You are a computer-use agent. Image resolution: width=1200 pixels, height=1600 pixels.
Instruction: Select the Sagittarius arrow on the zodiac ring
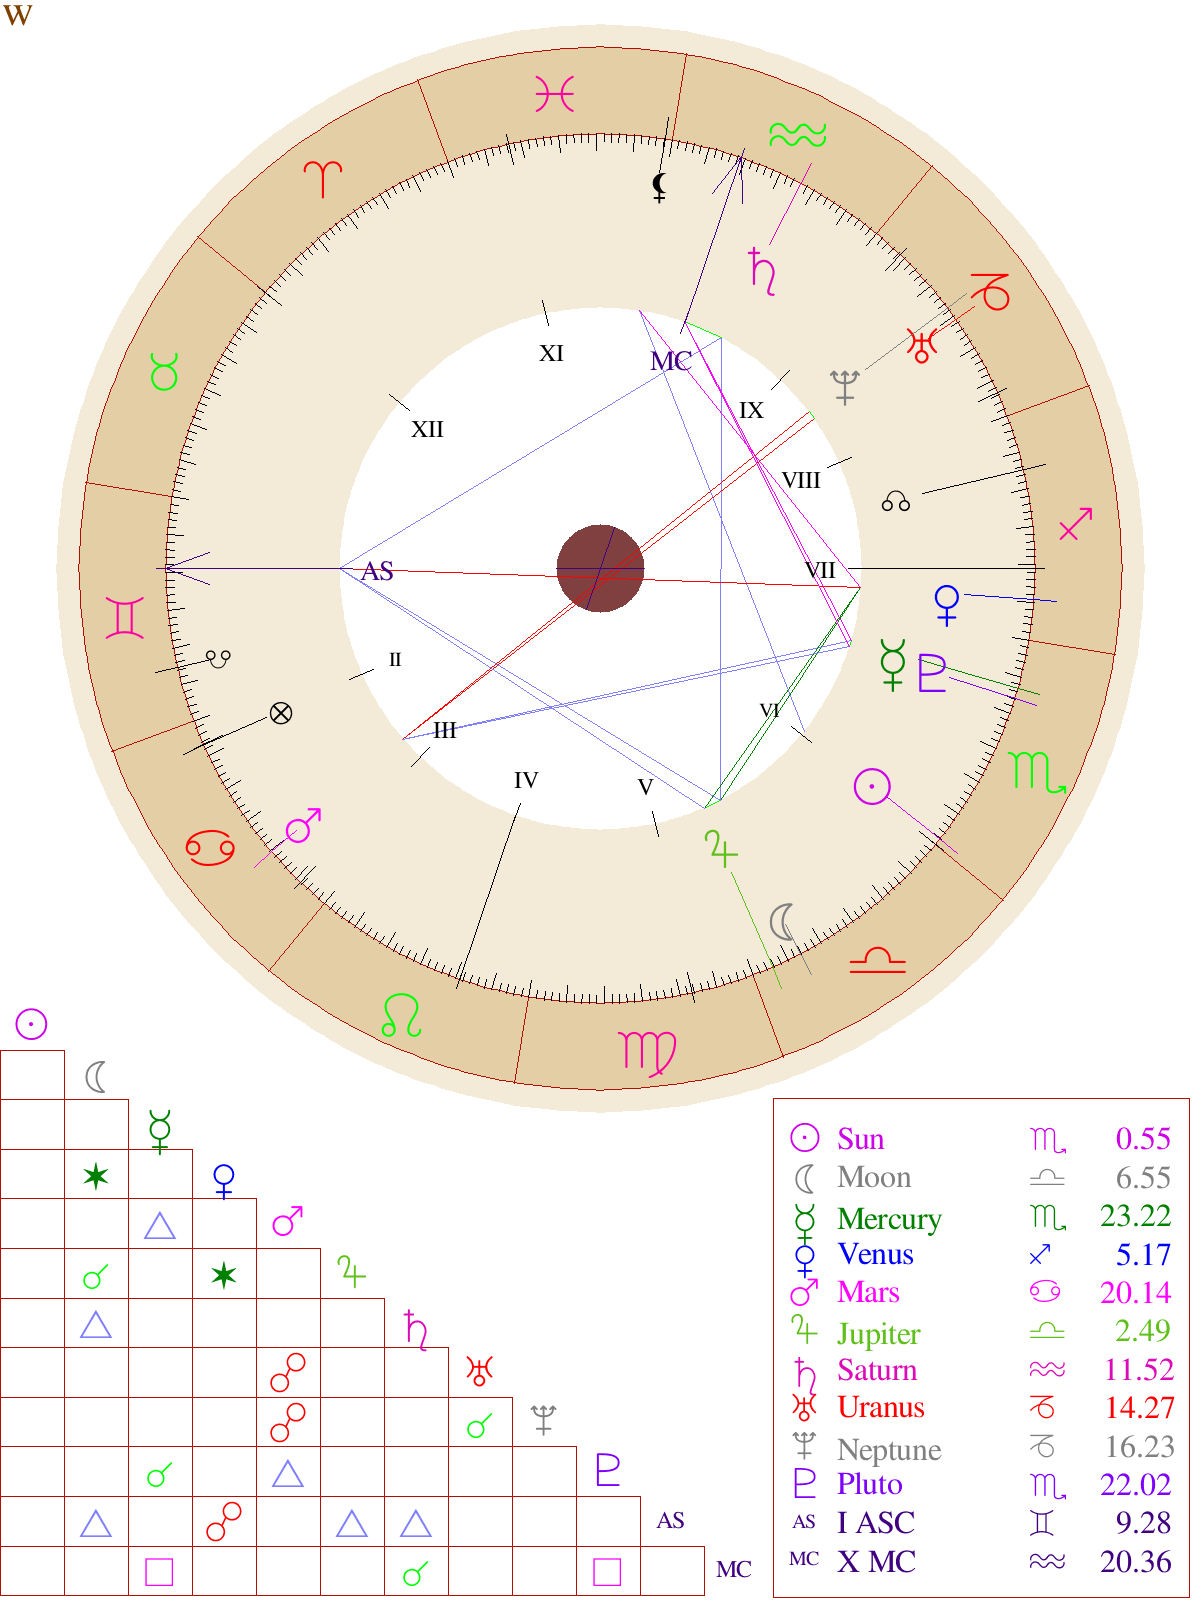[1075, 523]
